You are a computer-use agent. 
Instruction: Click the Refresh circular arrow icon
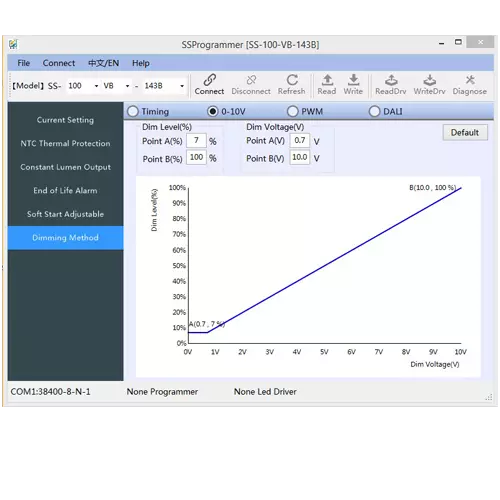pyautogui.click(x=292, y=80)
